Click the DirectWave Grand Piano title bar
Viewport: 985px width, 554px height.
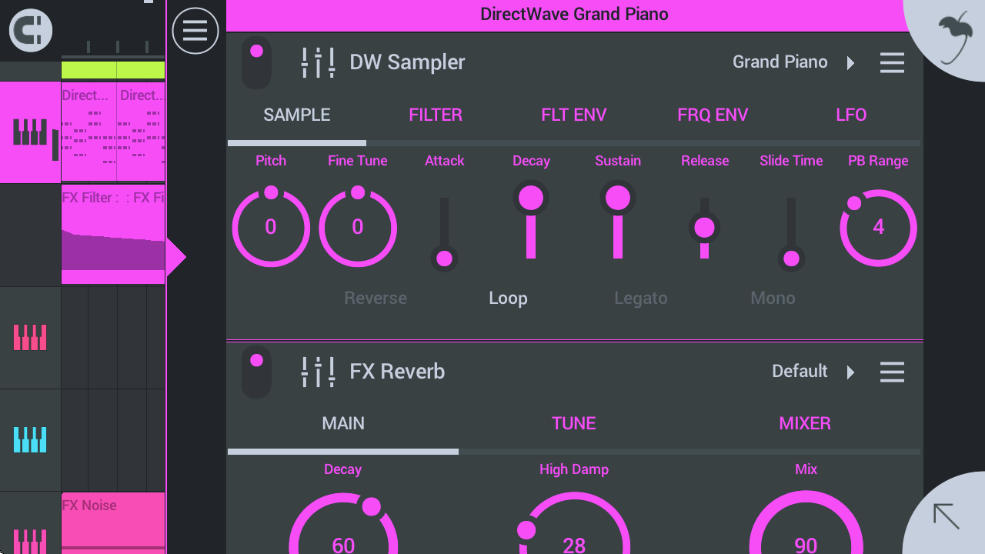pos(574,14)
